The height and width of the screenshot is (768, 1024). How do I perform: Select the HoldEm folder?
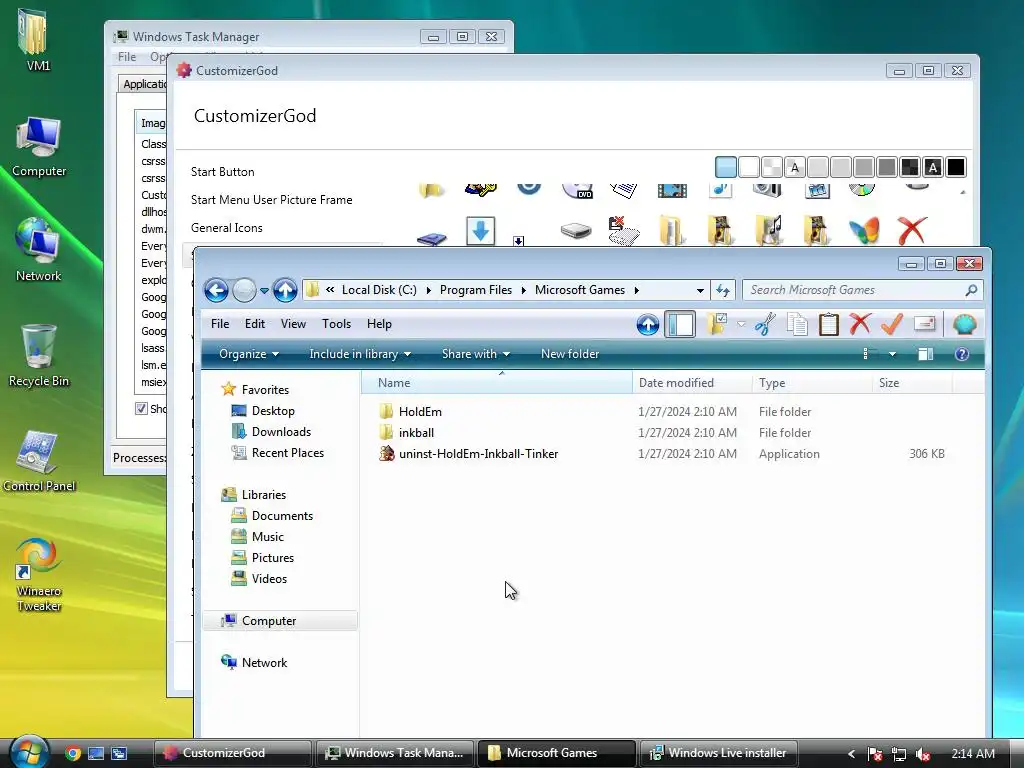420,411
